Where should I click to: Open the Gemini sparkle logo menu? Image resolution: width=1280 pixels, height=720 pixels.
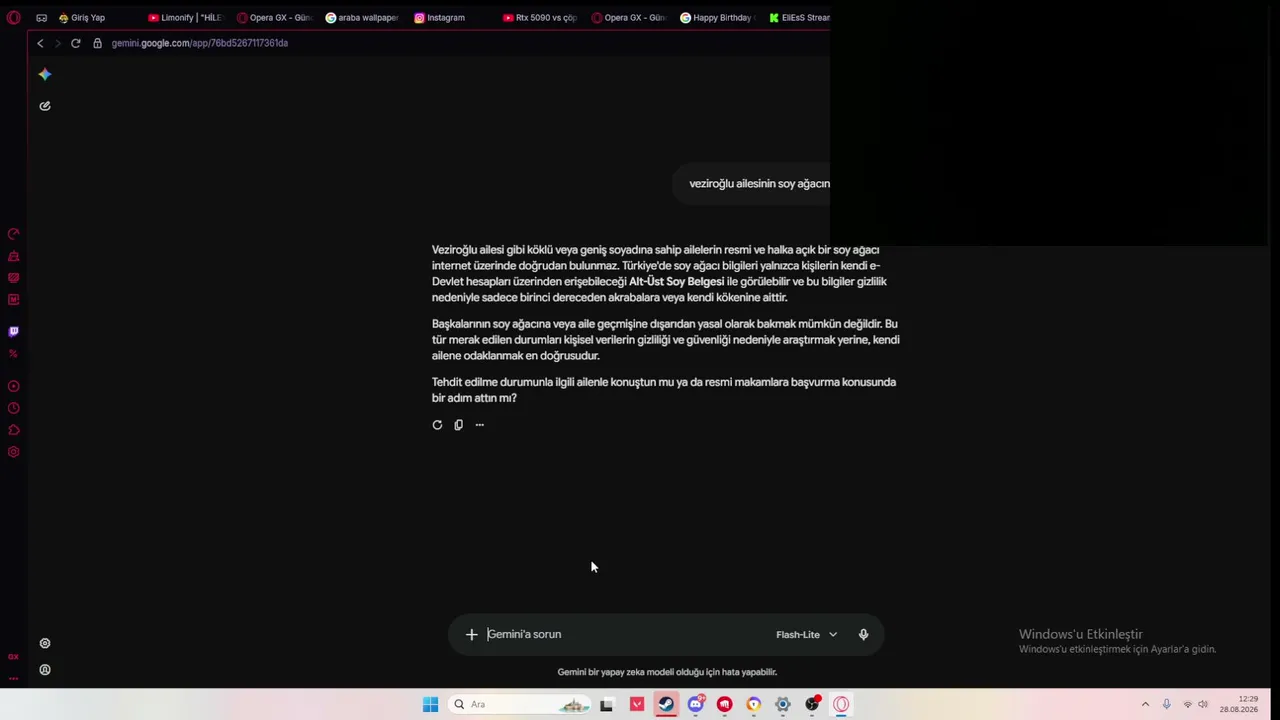(45, 74)
